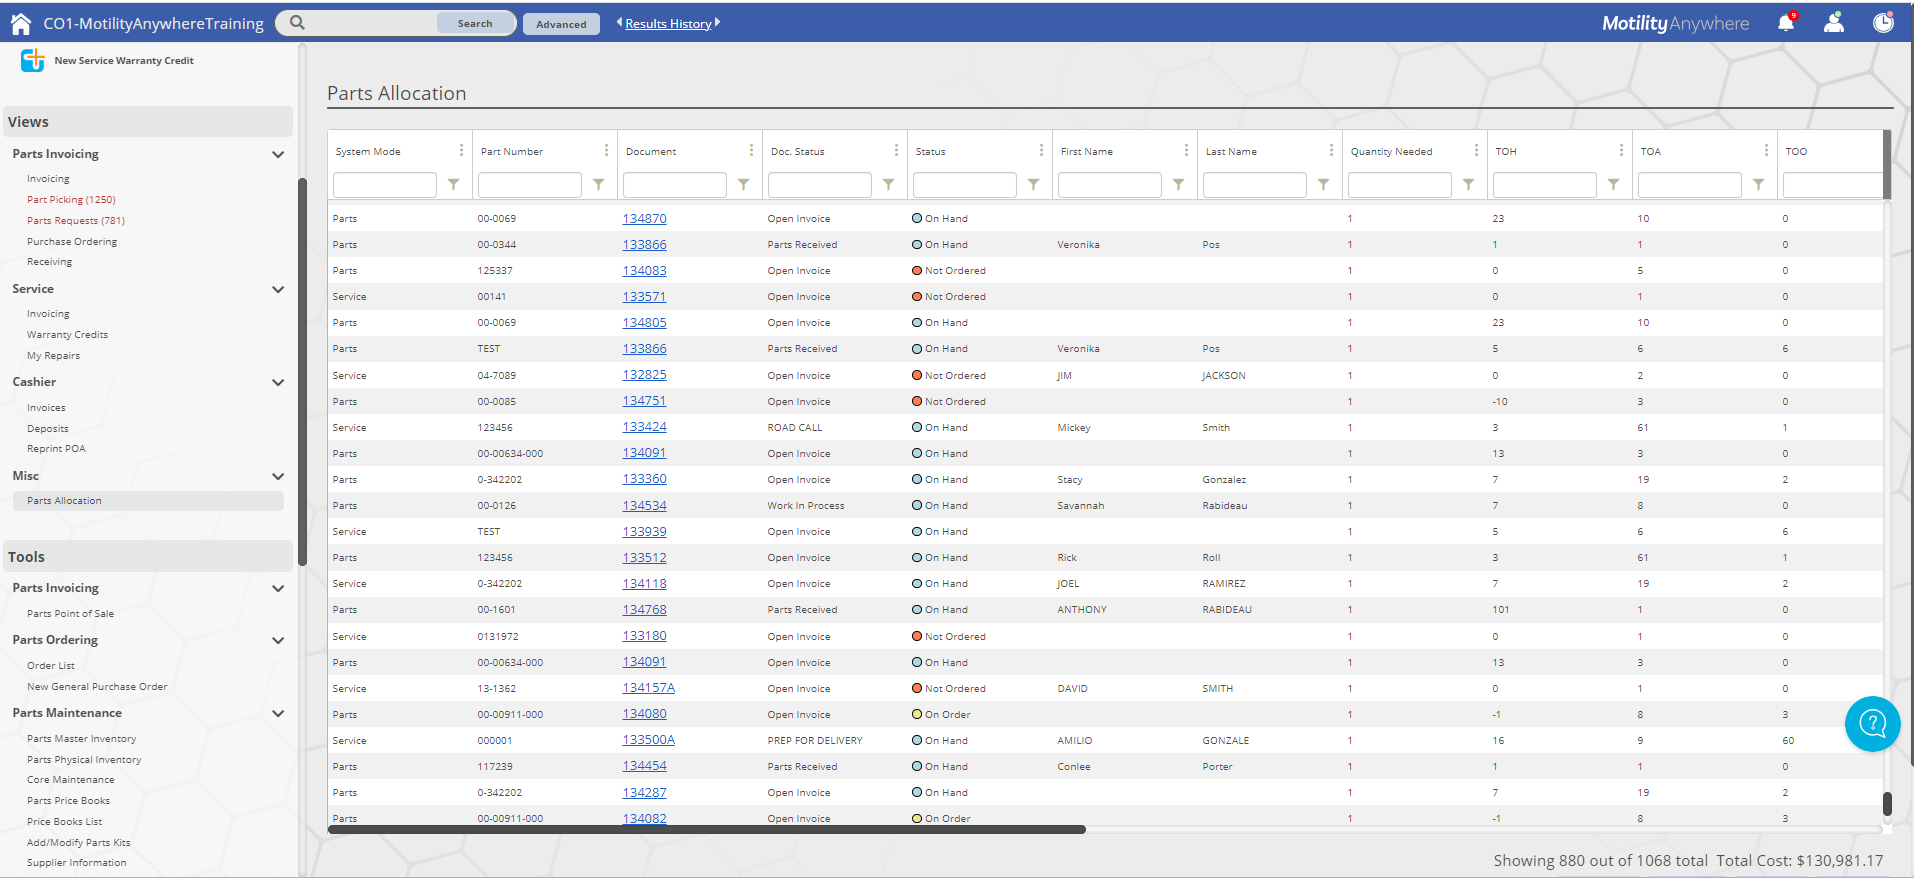Click the Search button
The image size is (1914, 878).
point(475,23)
